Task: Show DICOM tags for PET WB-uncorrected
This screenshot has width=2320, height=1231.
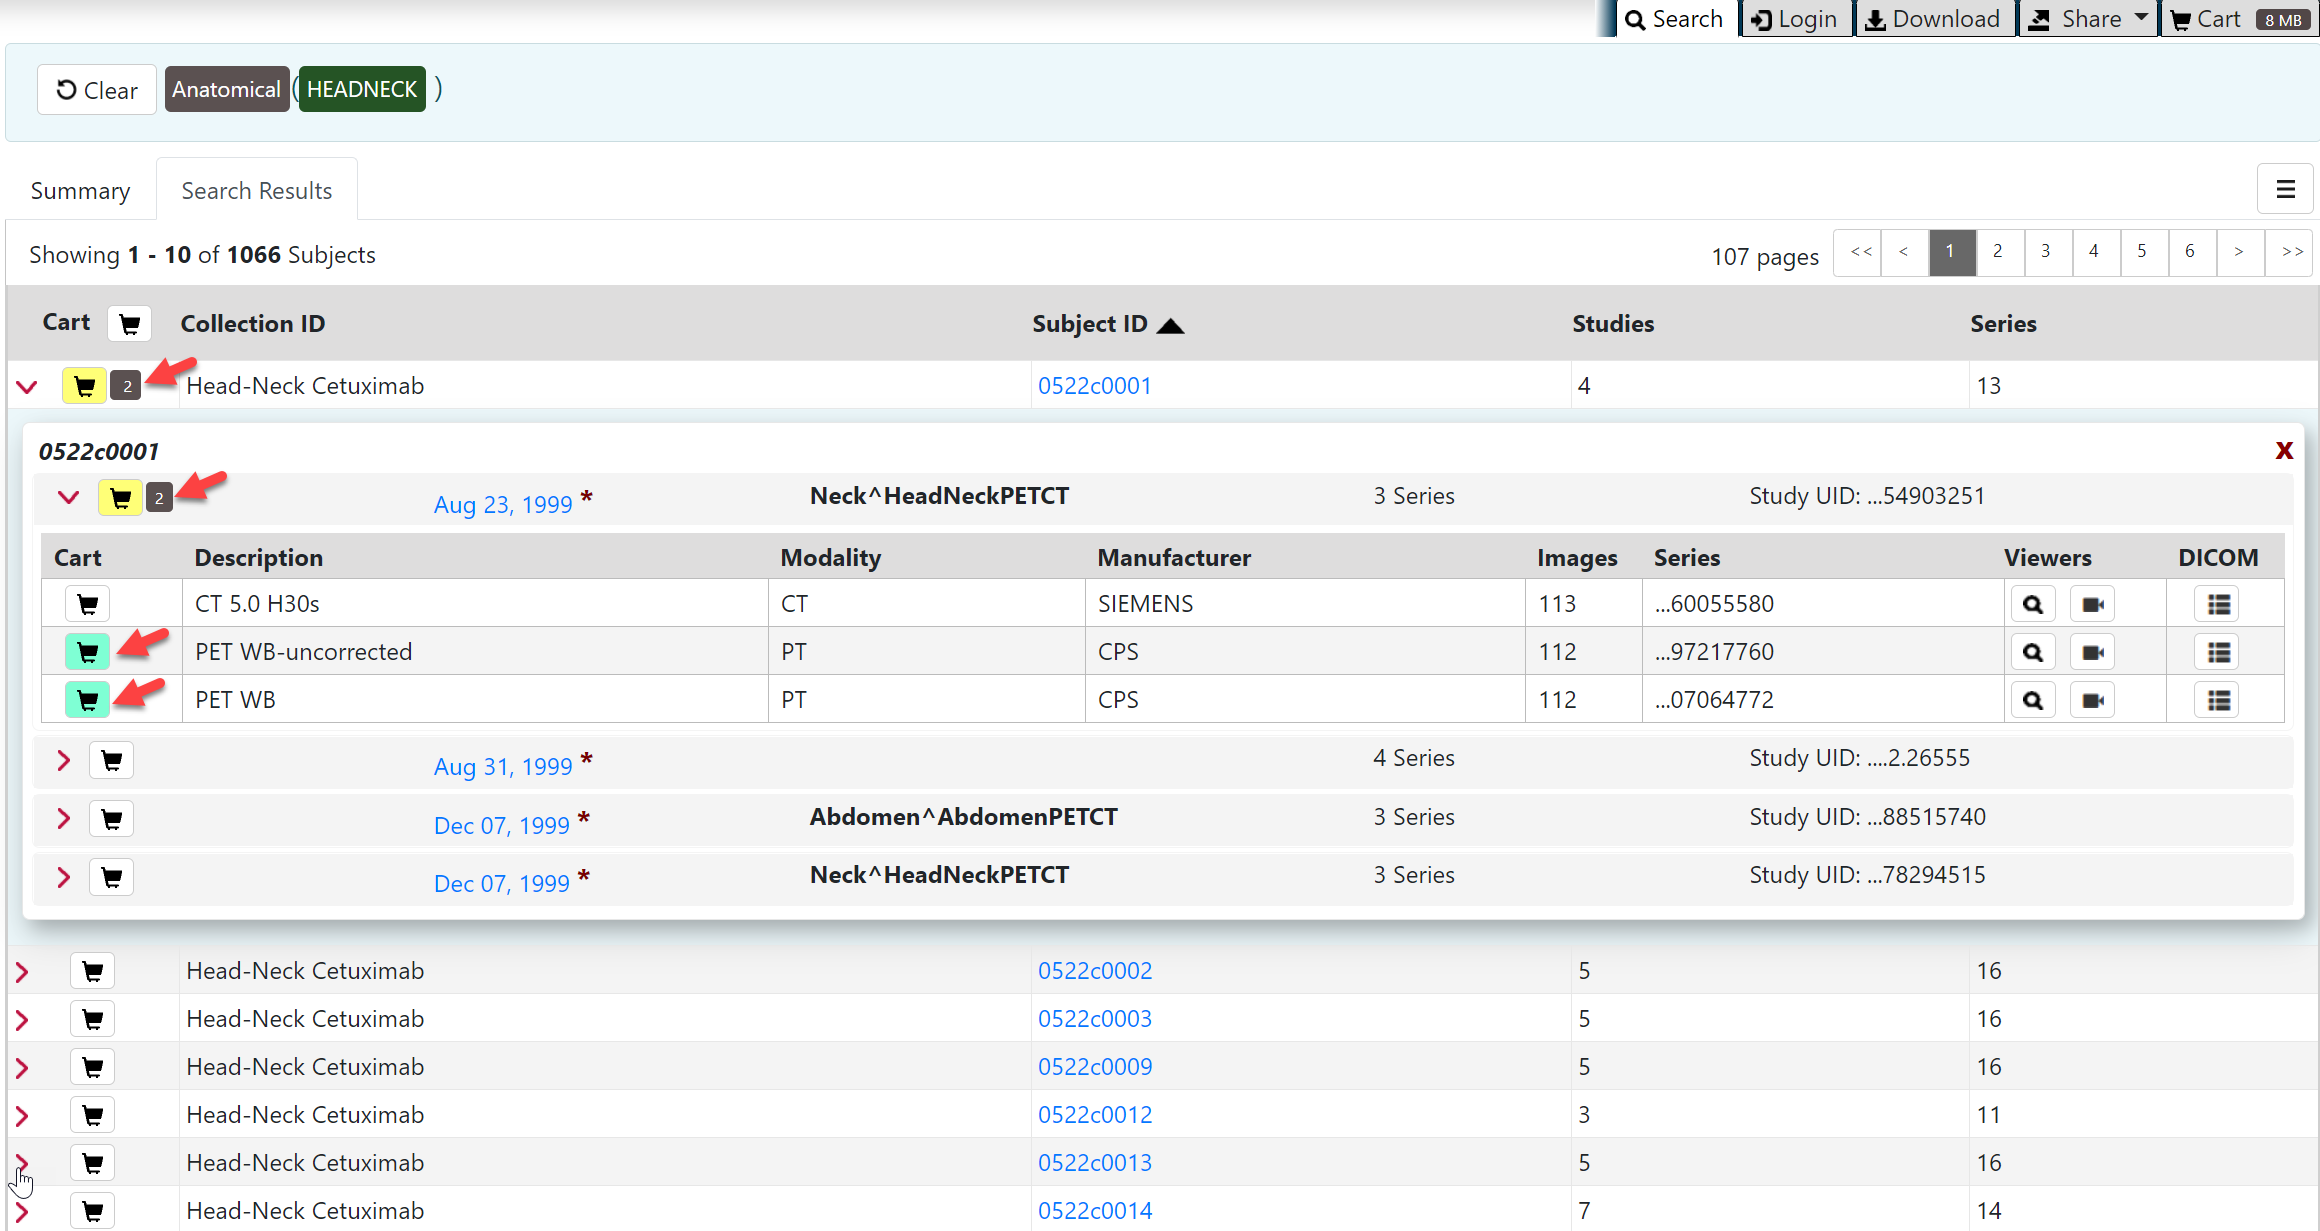Action: click(x=2218, y=652)
